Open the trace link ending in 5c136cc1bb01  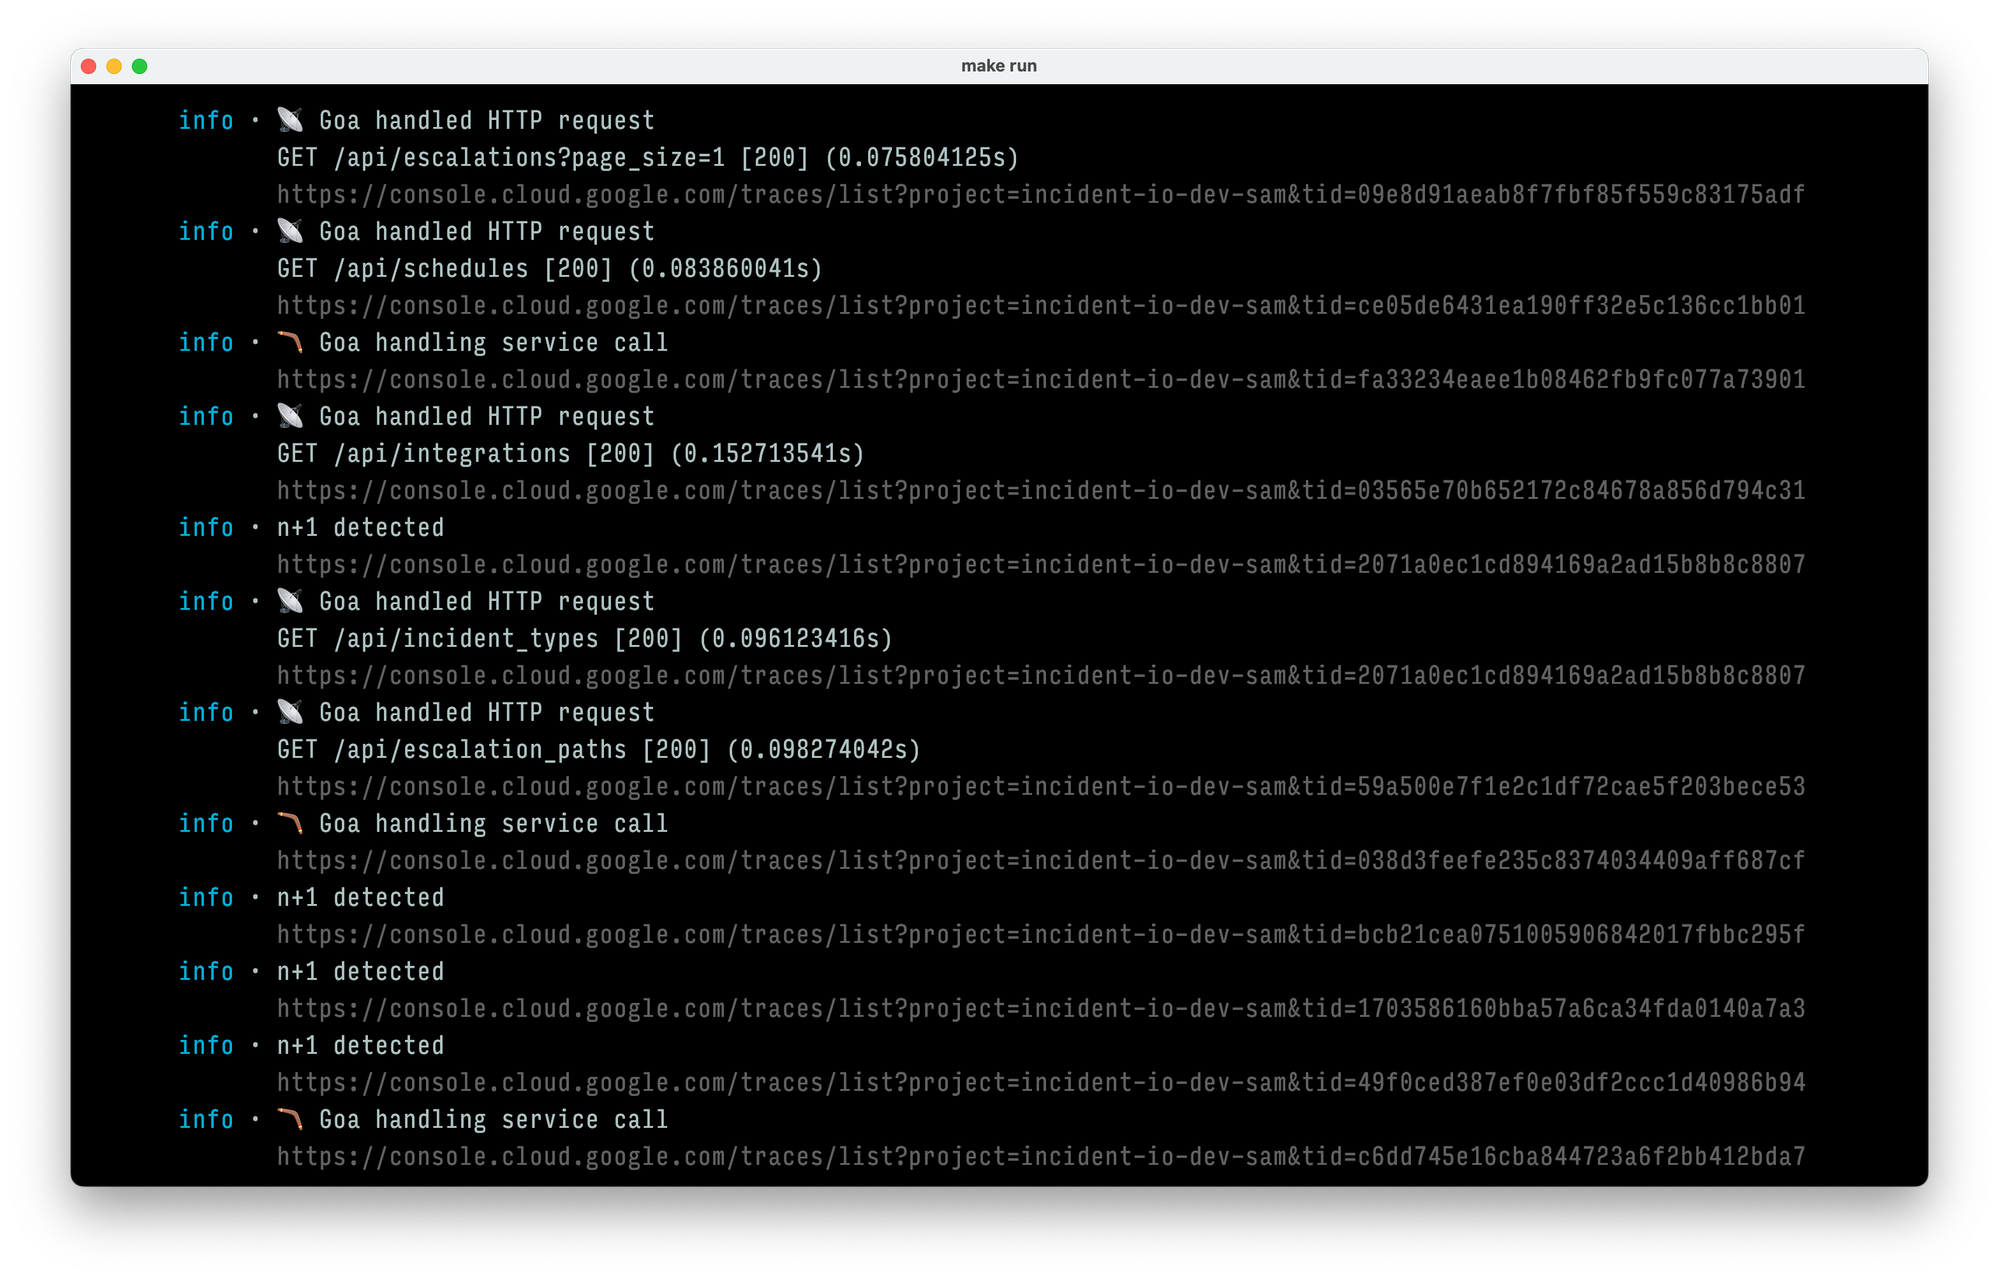(x=1040, y=305)
